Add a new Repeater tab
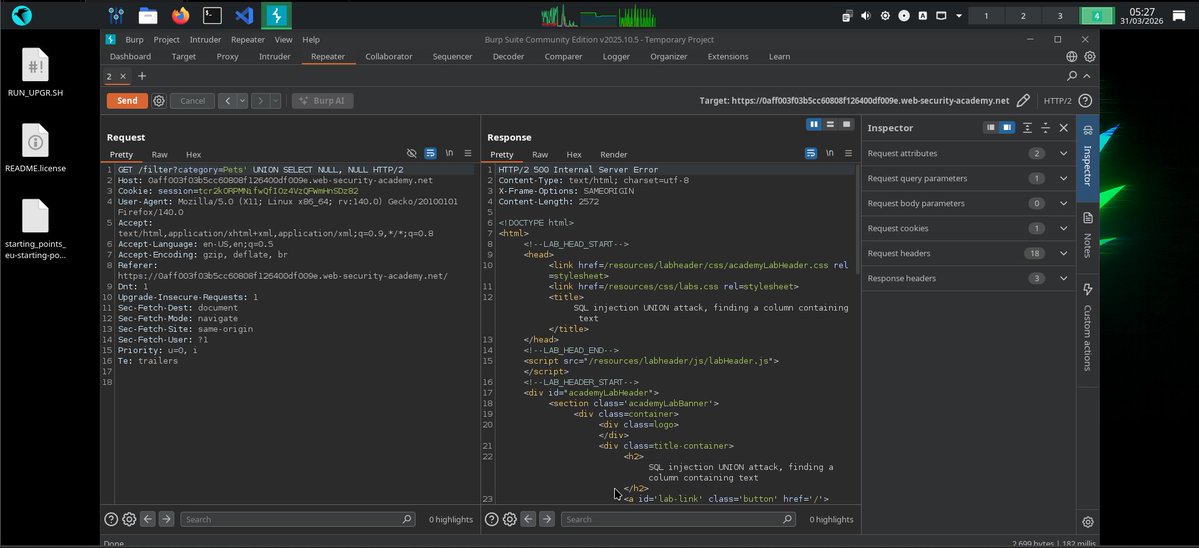The height and width of the screenshot is (548, 1199). pyautogui.click(x=141, y=76)
